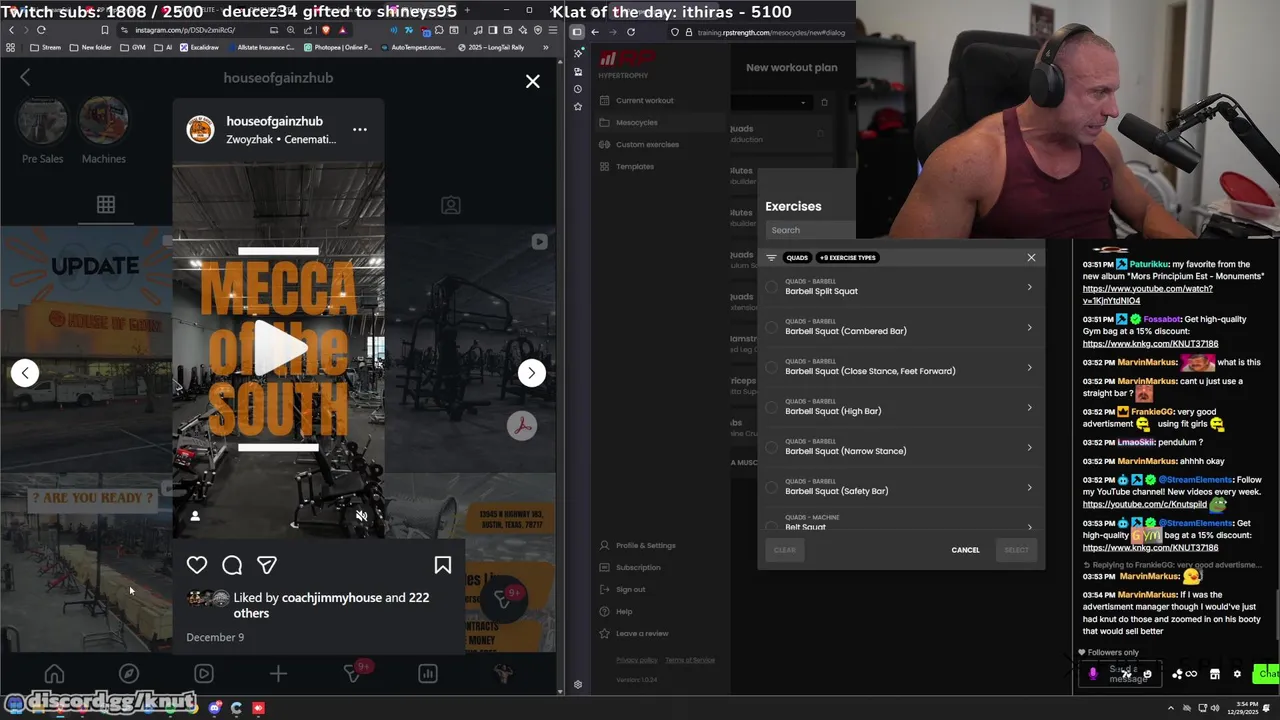Open Instagram dashboard bar chart icon
The width and height of the screenshot is (1280, 720).
[x=428, y=674]
